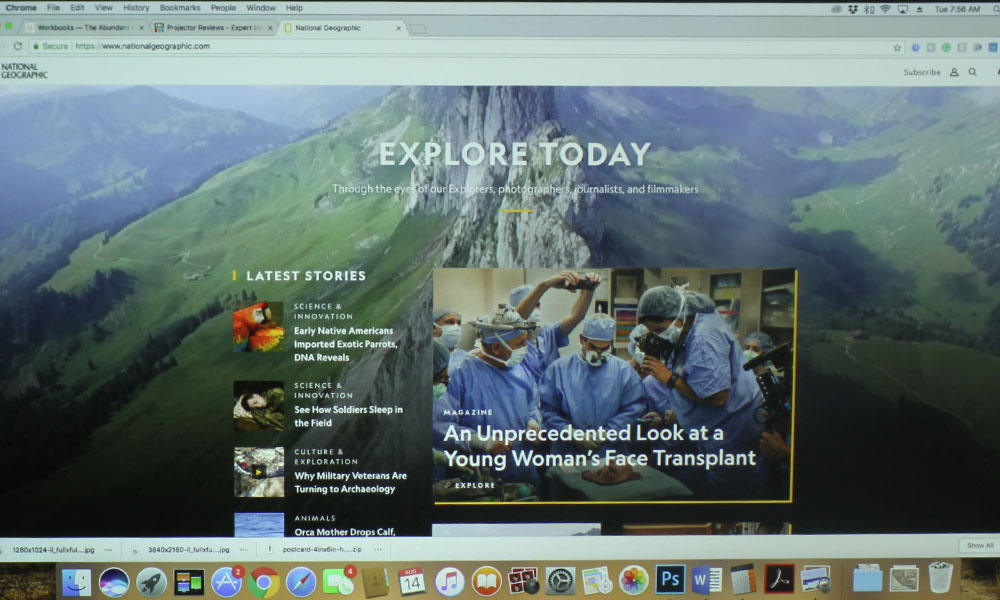The height and width of the screenshot is (600, 1000).
Task: Open Calendar app in the Dock
Action: point(412,582)
